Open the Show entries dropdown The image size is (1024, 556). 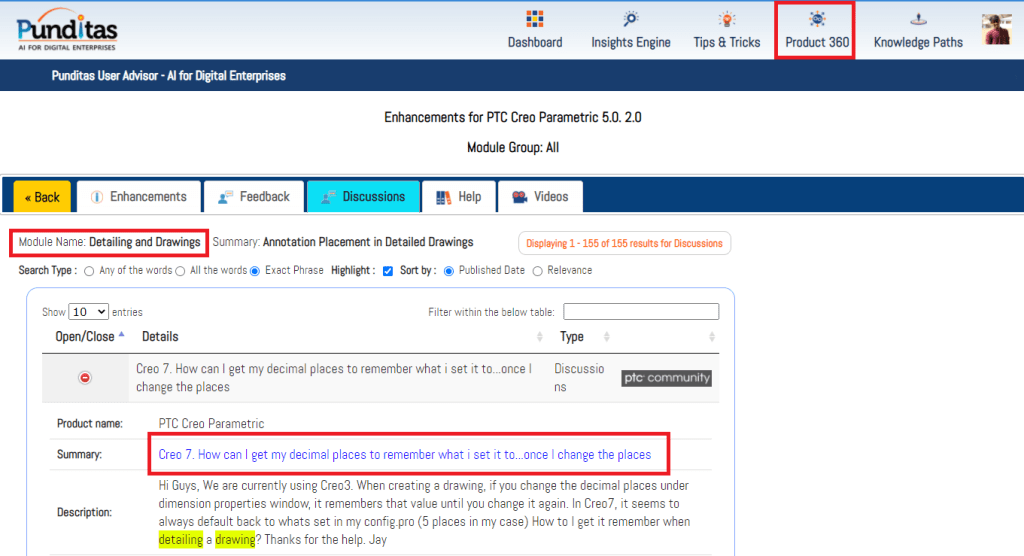(x=89, y=312)
